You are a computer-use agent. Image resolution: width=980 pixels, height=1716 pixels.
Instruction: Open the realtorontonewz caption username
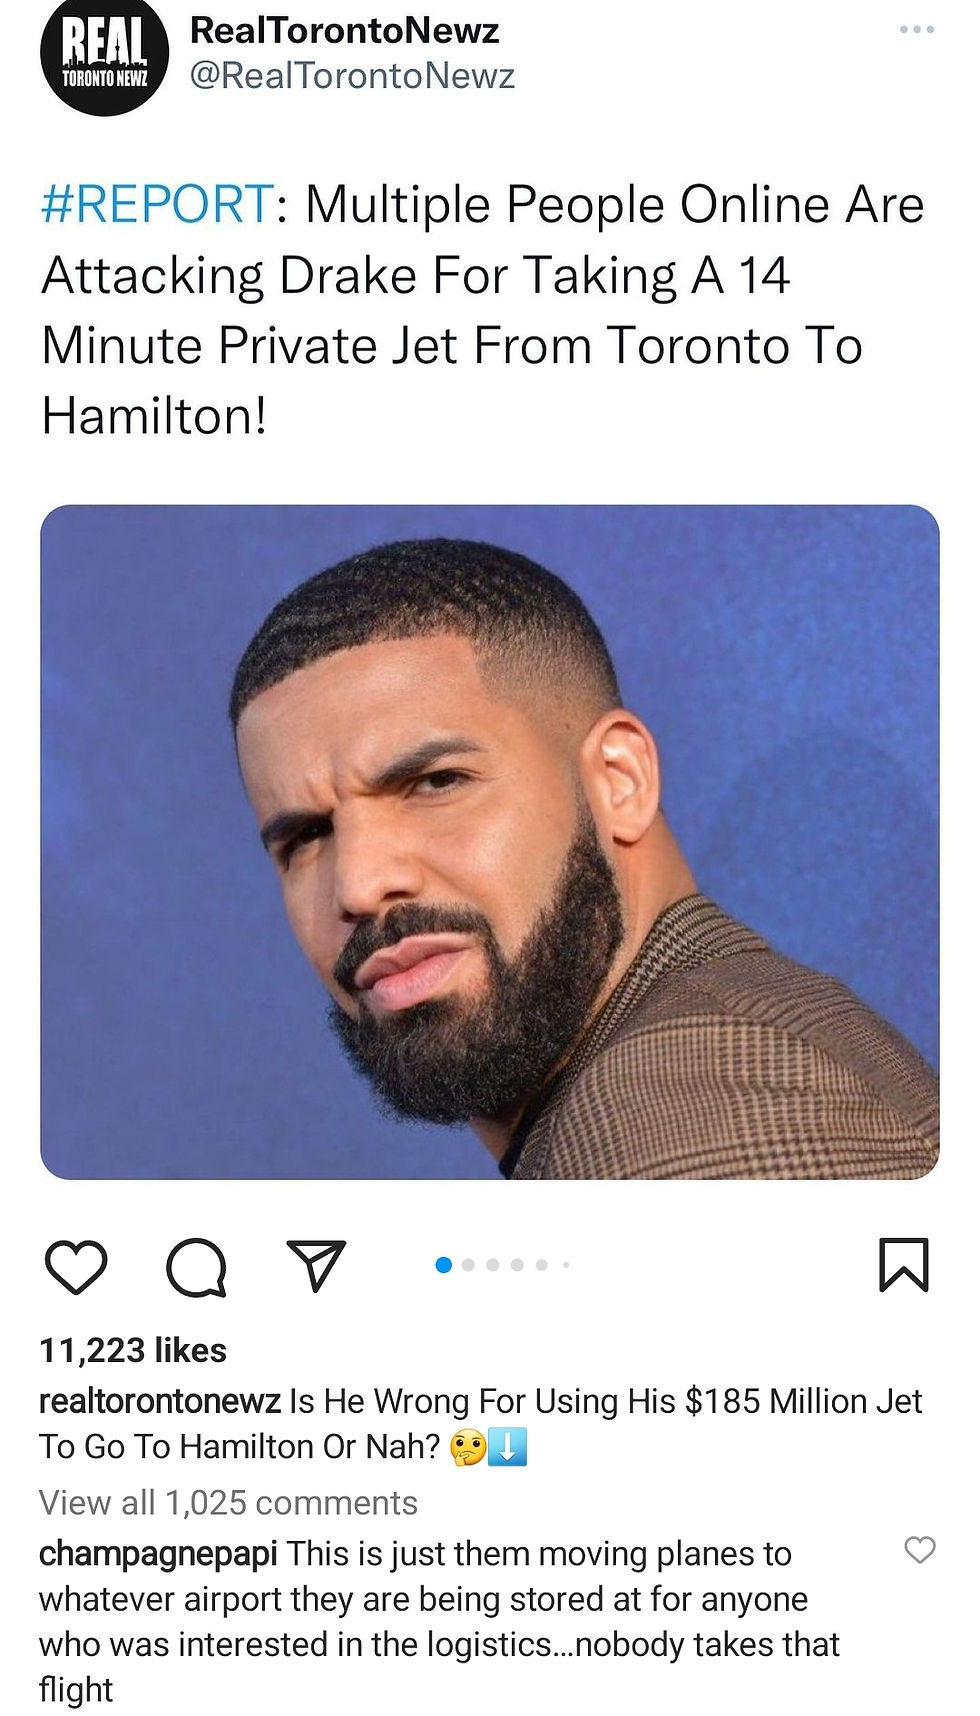[160, 1401]
